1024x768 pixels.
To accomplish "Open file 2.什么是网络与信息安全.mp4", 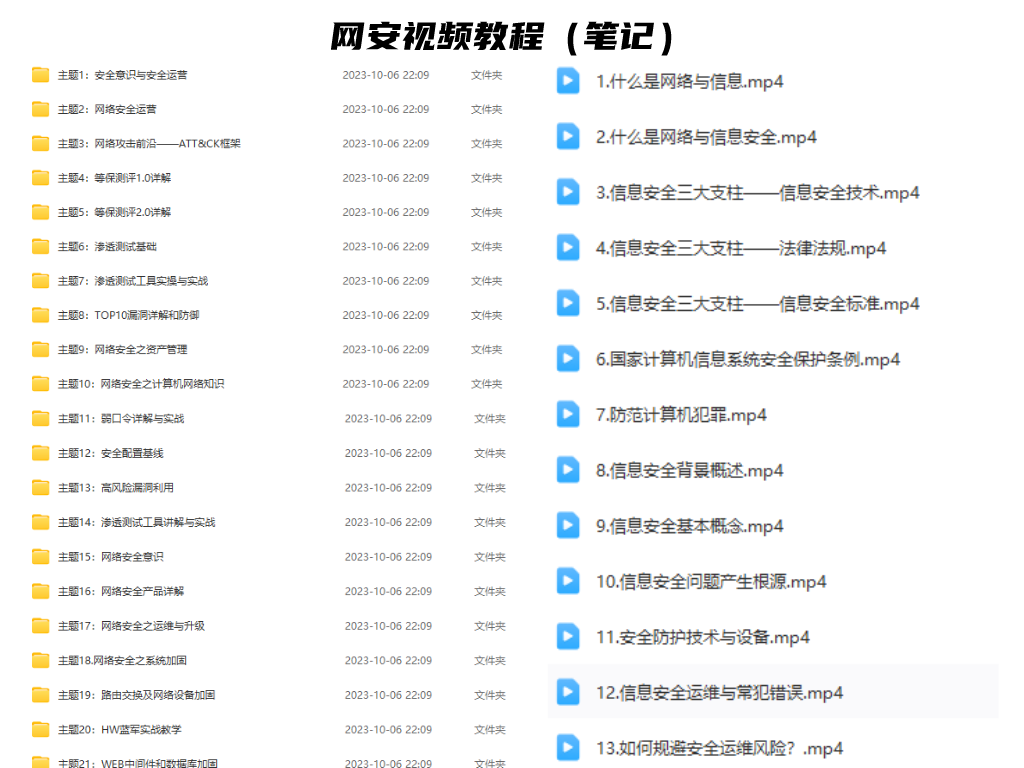I will (x=706, y=137).
